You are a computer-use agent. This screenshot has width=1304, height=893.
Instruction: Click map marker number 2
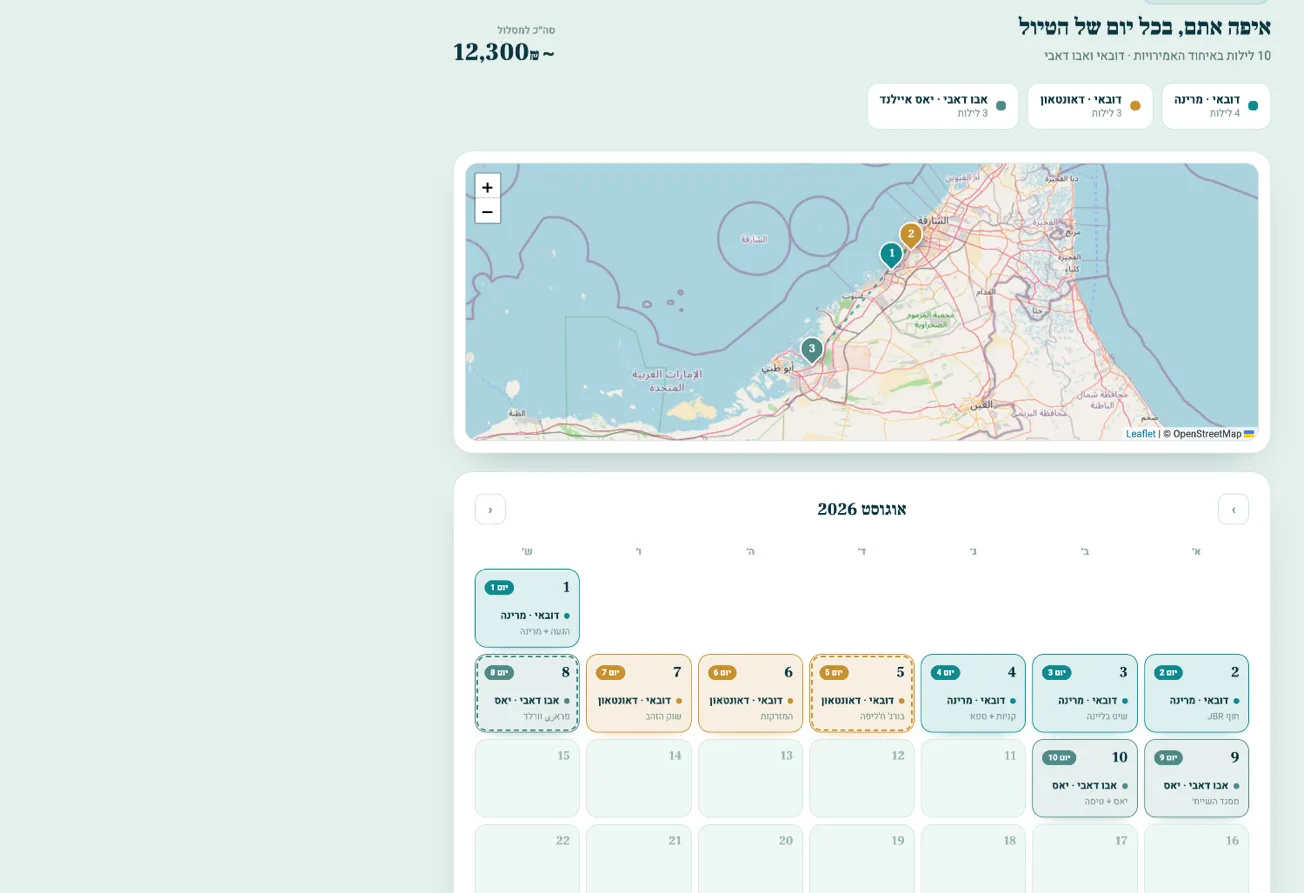(910, 235)
